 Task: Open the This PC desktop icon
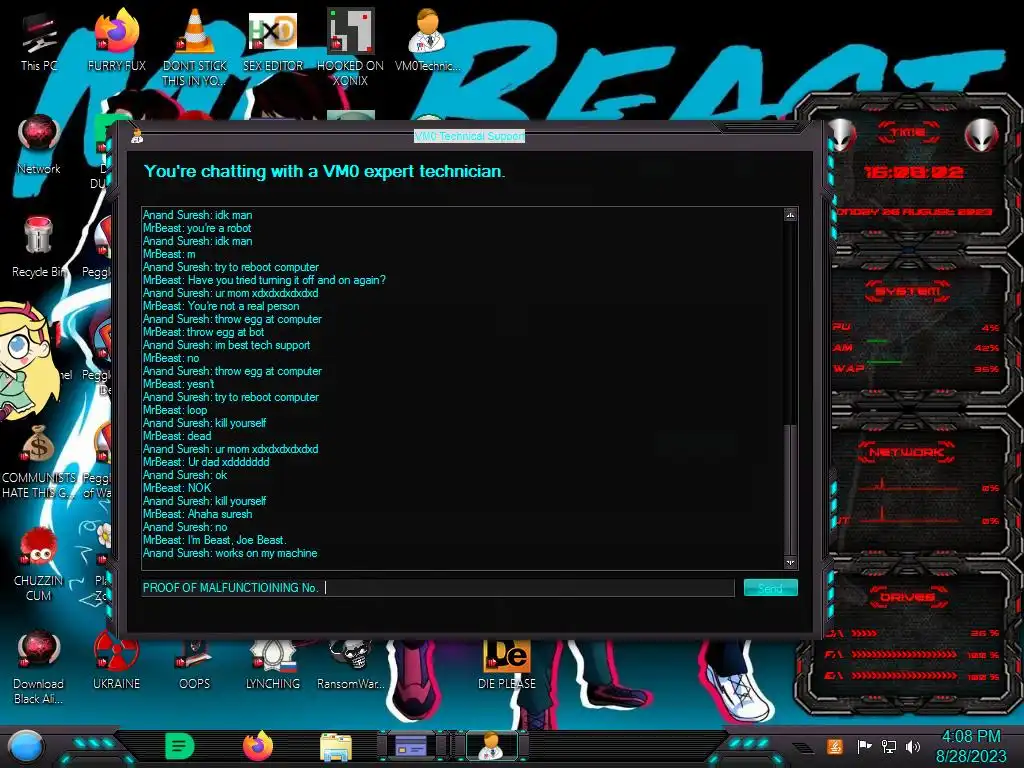click(x=39, y=41)
